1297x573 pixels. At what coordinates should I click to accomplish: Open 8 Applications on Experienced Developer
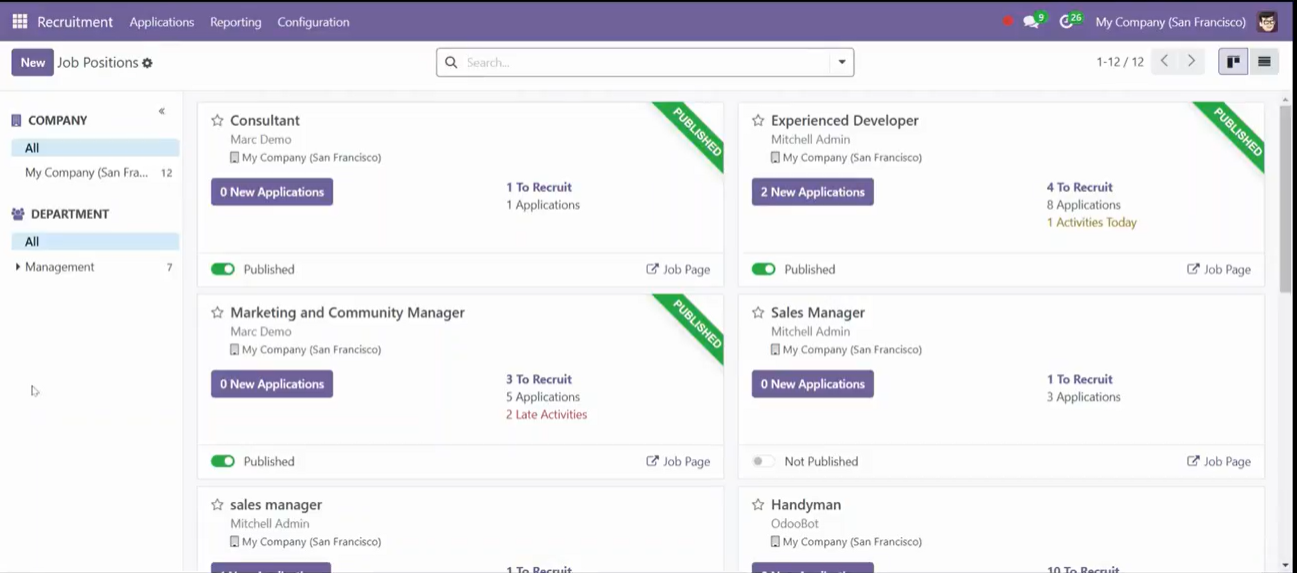(1084, 204)
